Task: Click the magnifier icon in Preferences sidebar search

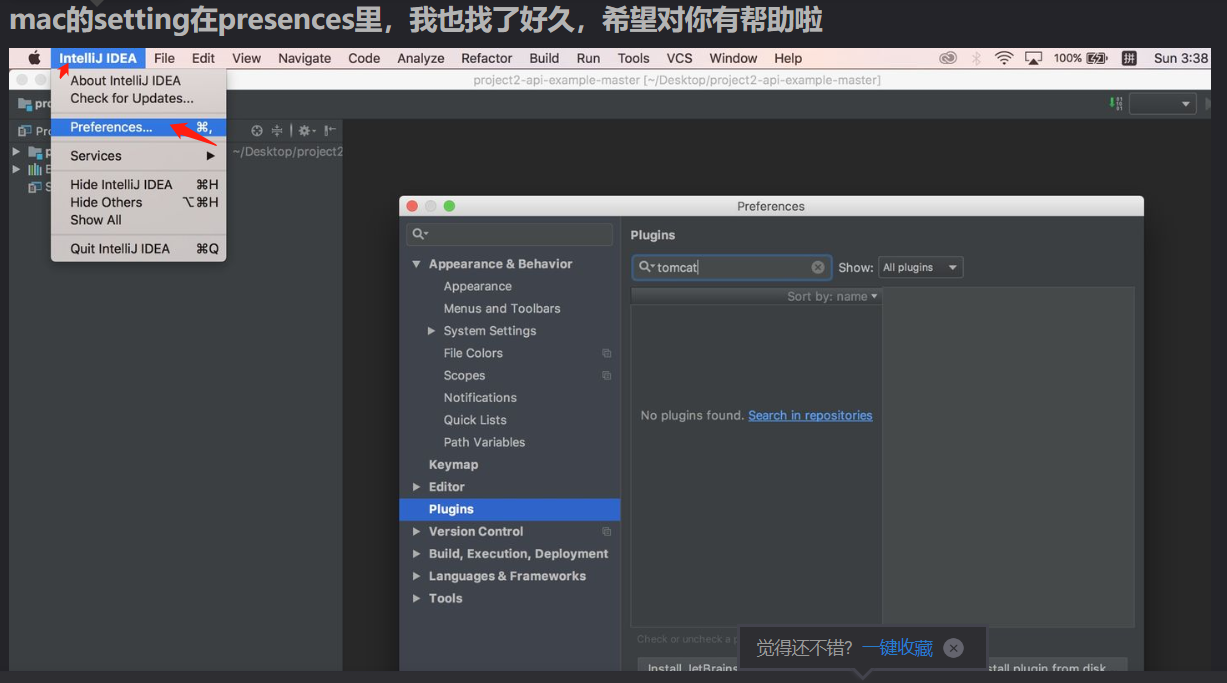Action: point(420,234)
